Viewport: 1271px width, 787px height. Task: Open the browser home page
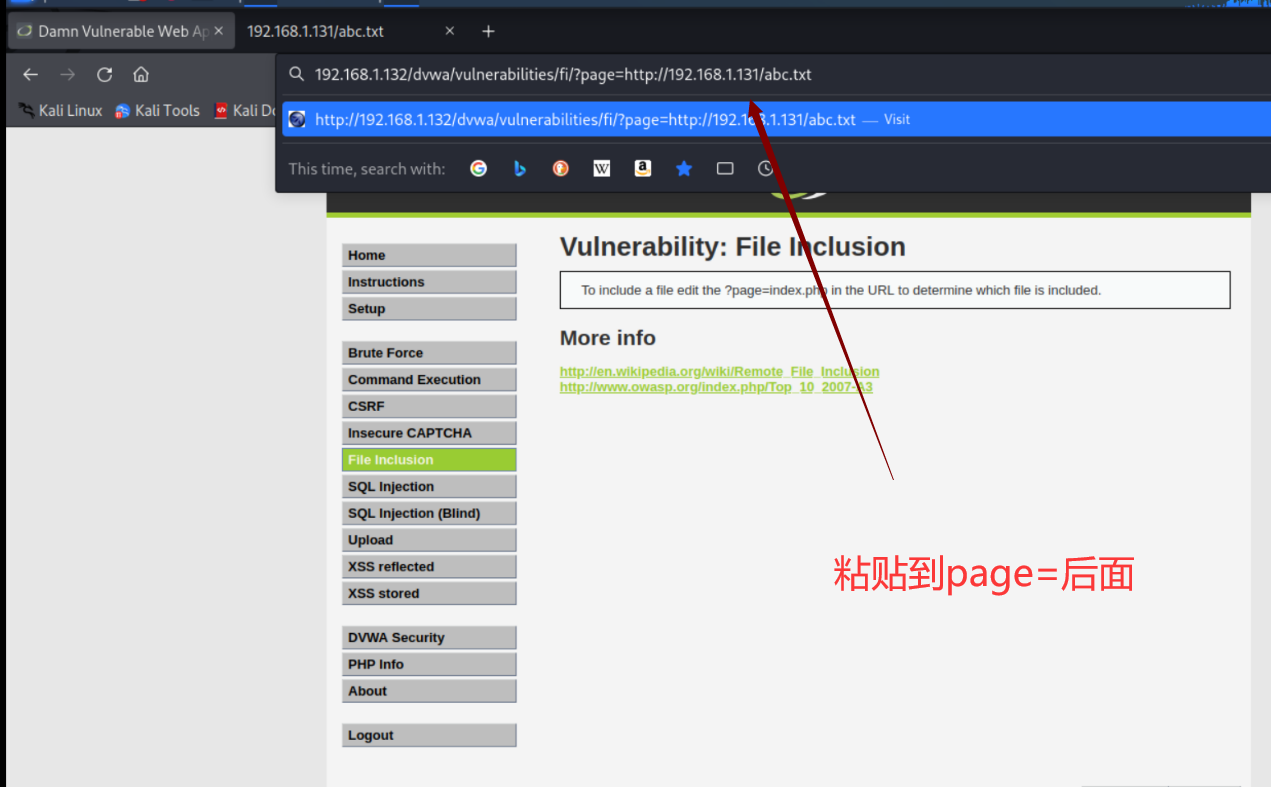(x=141, y=75)
